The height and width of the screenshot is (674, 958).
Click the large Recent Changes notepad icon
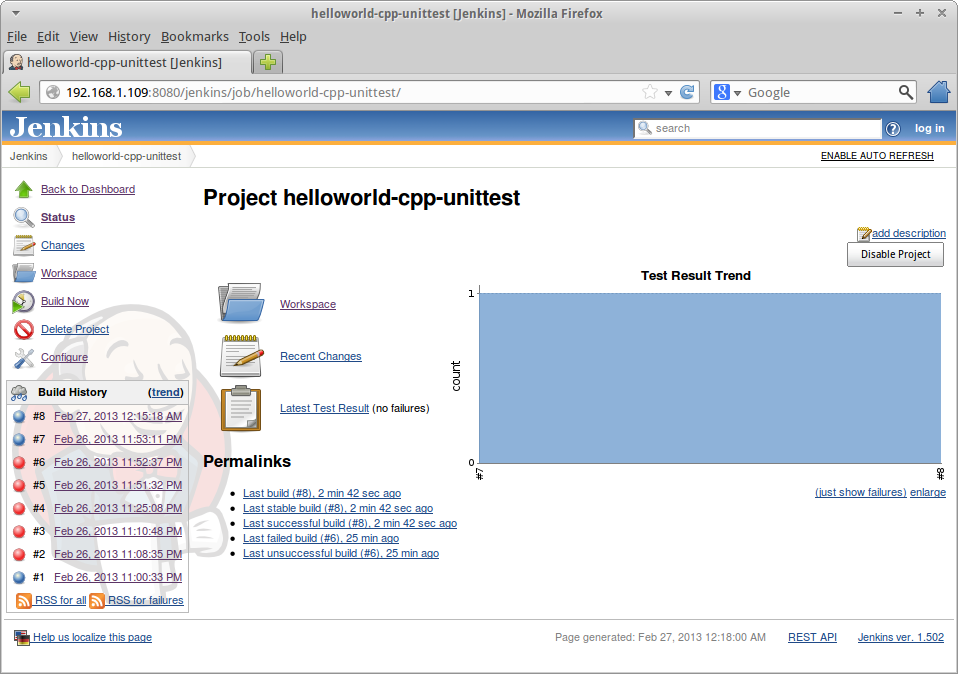(x=241, y=356)
